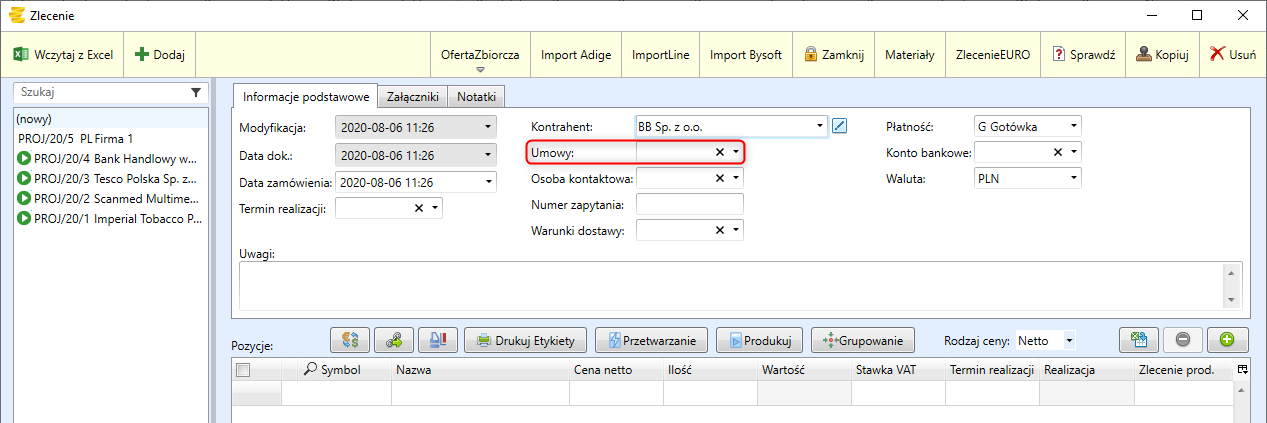Click the gray minus remove position icon
The image size is (1267, 423).
click(1183, 340)
